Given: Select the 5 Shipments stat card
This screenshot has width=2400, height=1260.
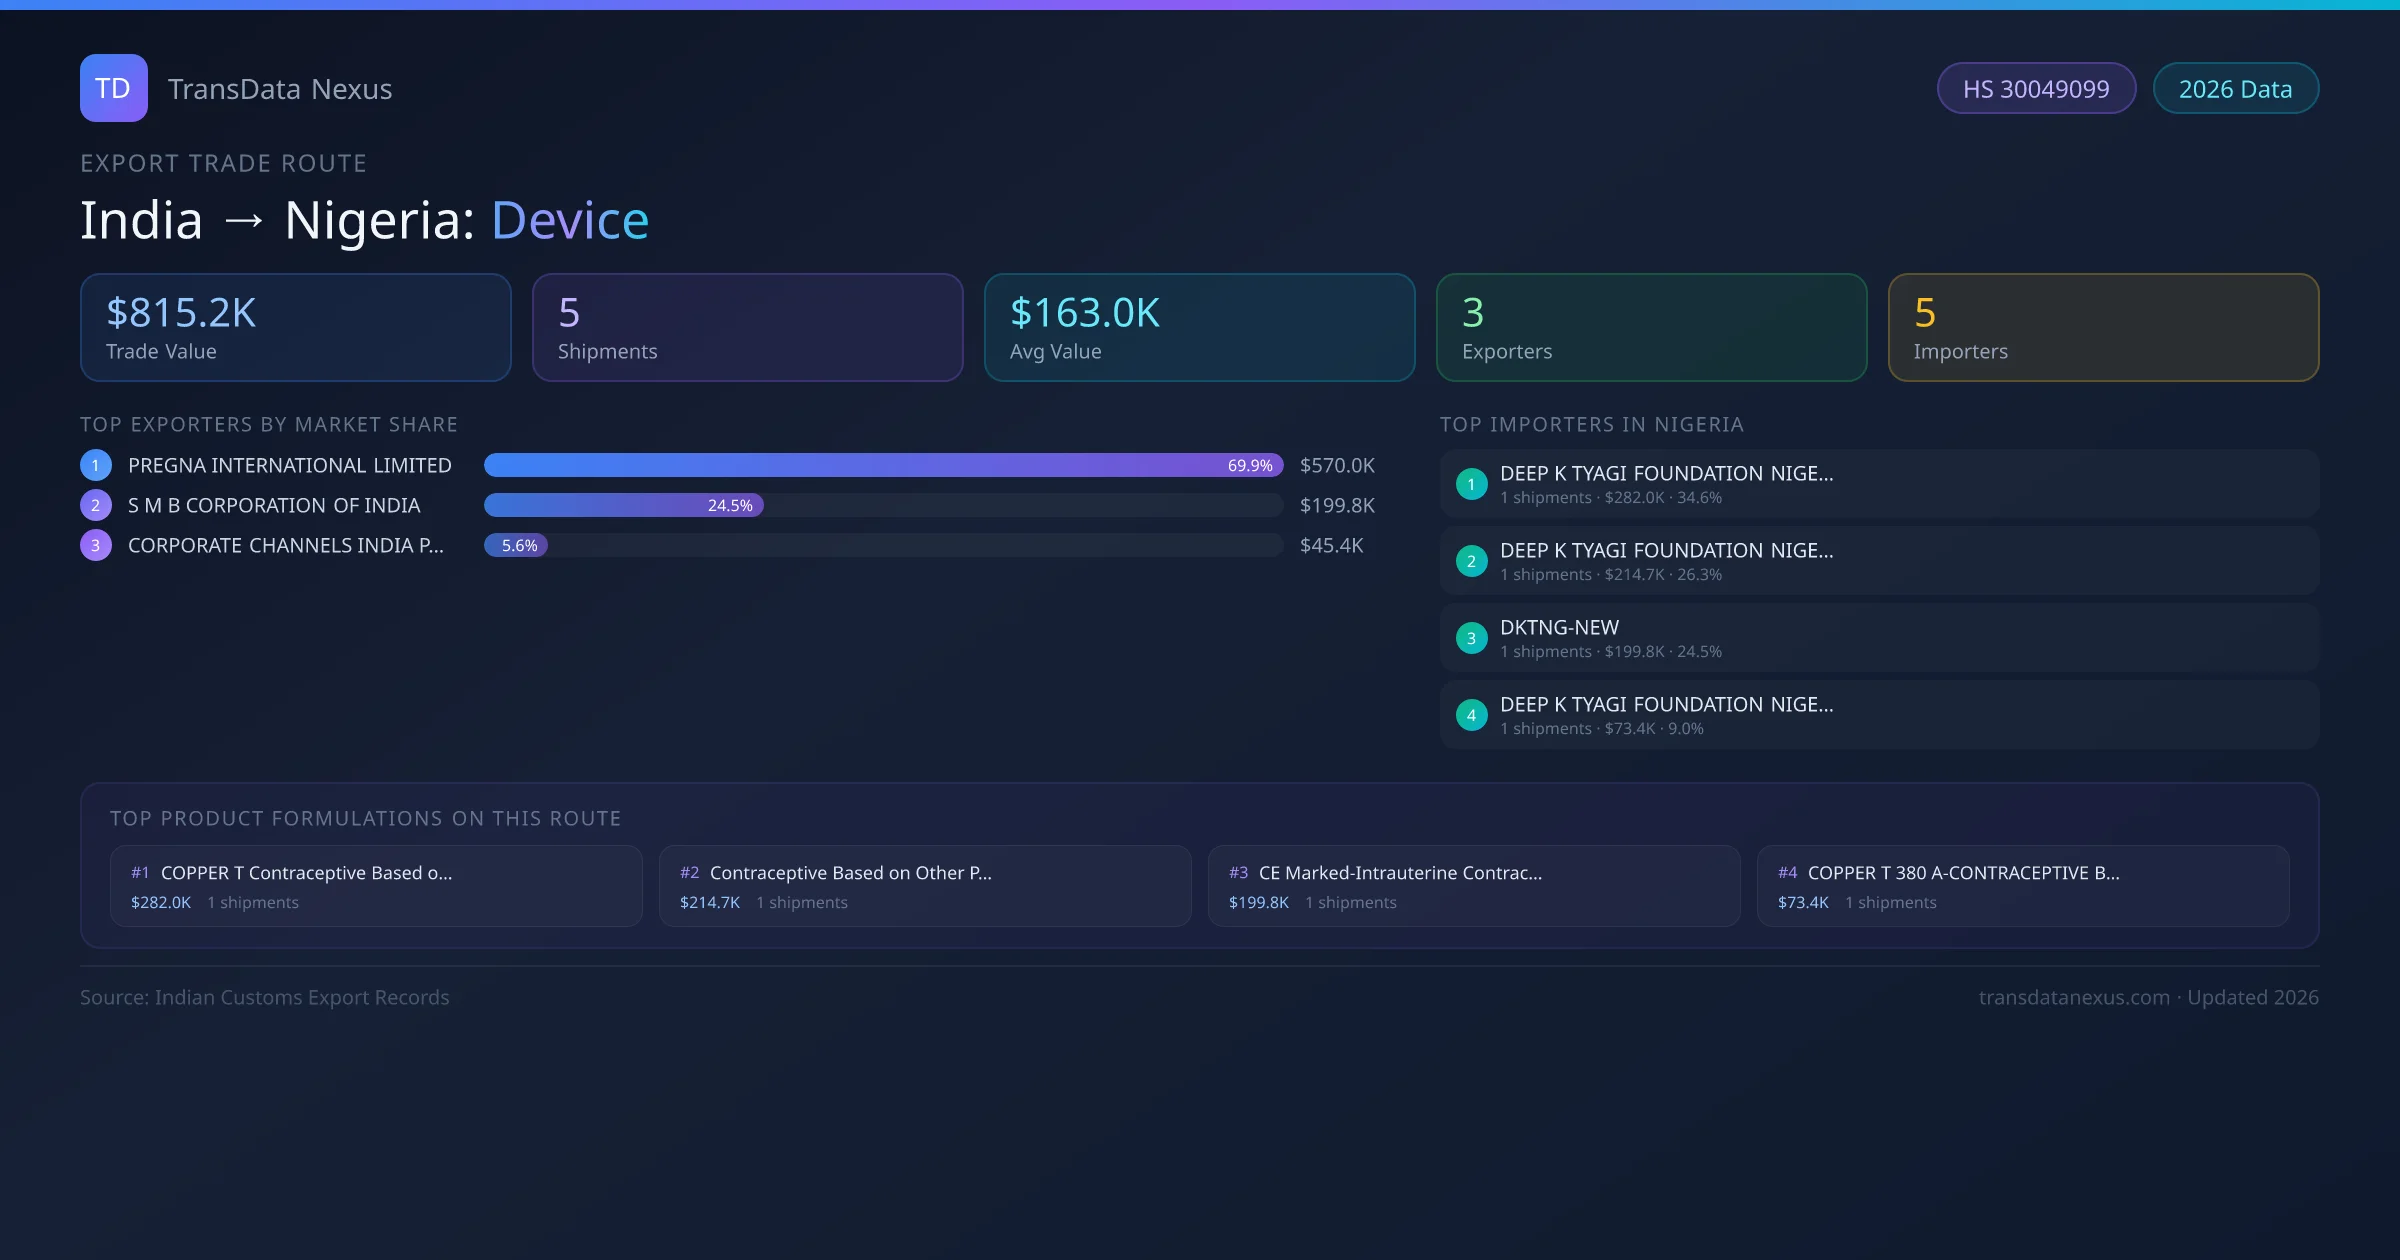Looking at the screenshot, I should 747,327.
